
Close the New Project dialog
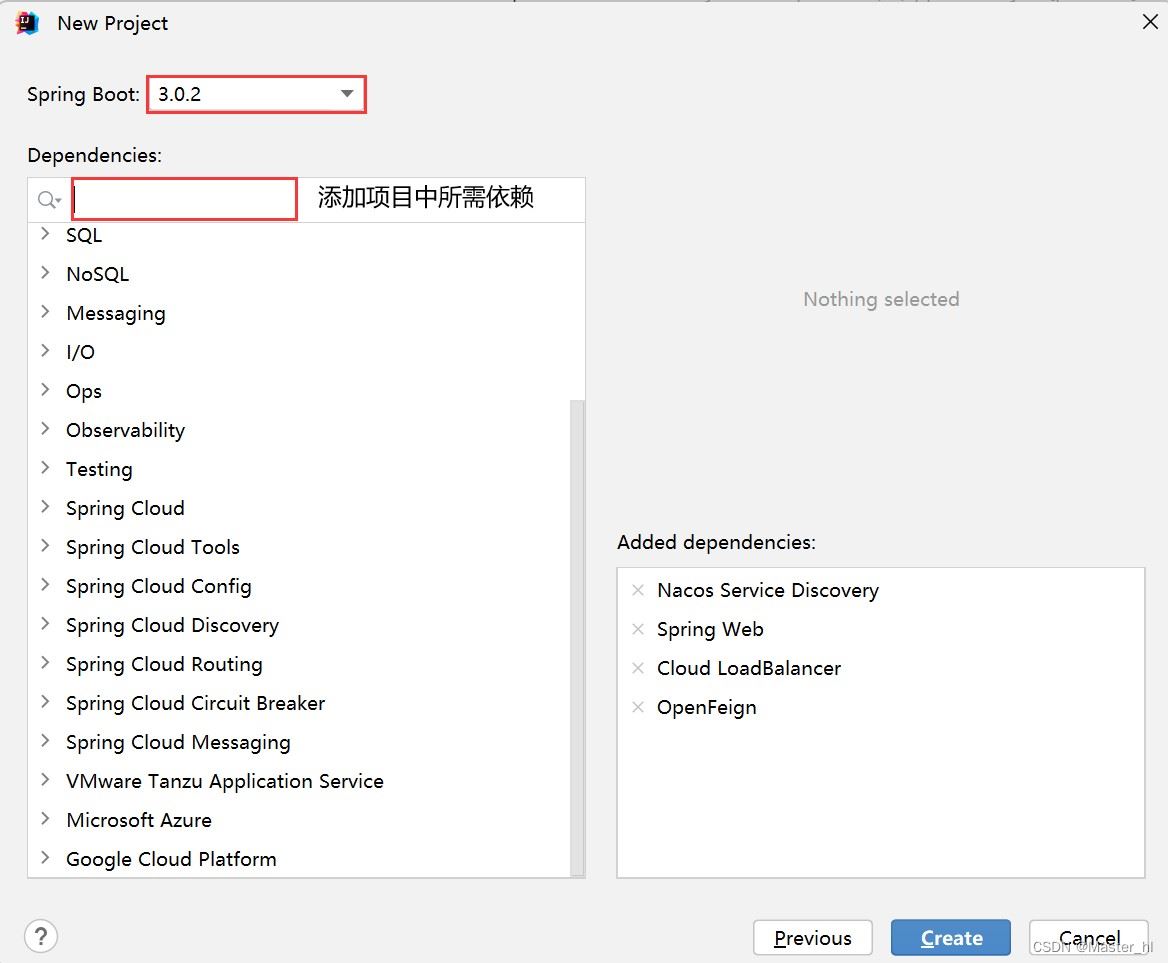pyautogui.click(x=1150, y=22)
